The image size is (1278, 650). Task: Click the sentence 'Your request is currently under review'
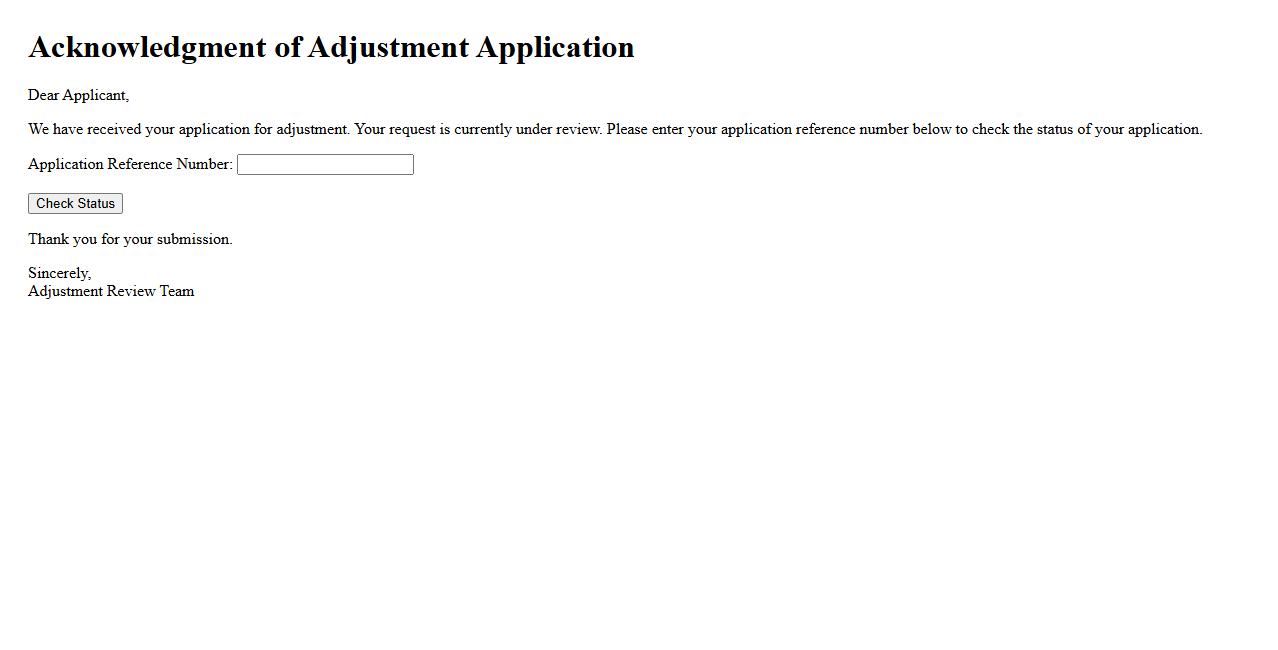478,130
